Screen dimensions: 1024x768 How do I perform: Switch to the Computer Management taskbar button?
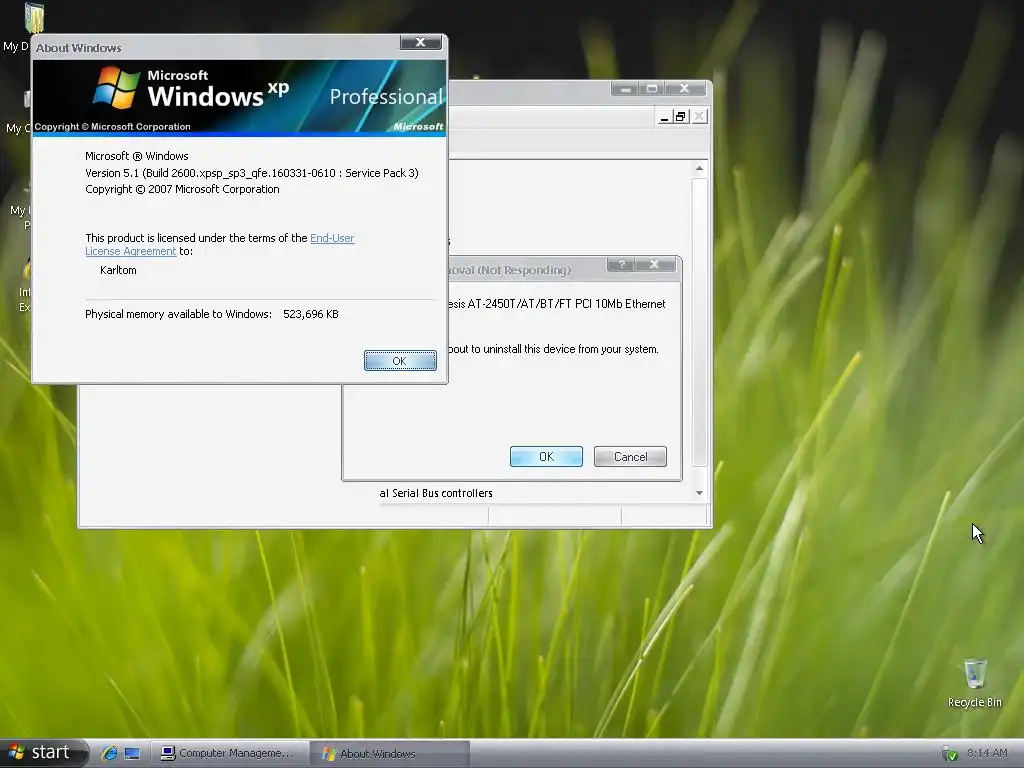pos(229,753)
